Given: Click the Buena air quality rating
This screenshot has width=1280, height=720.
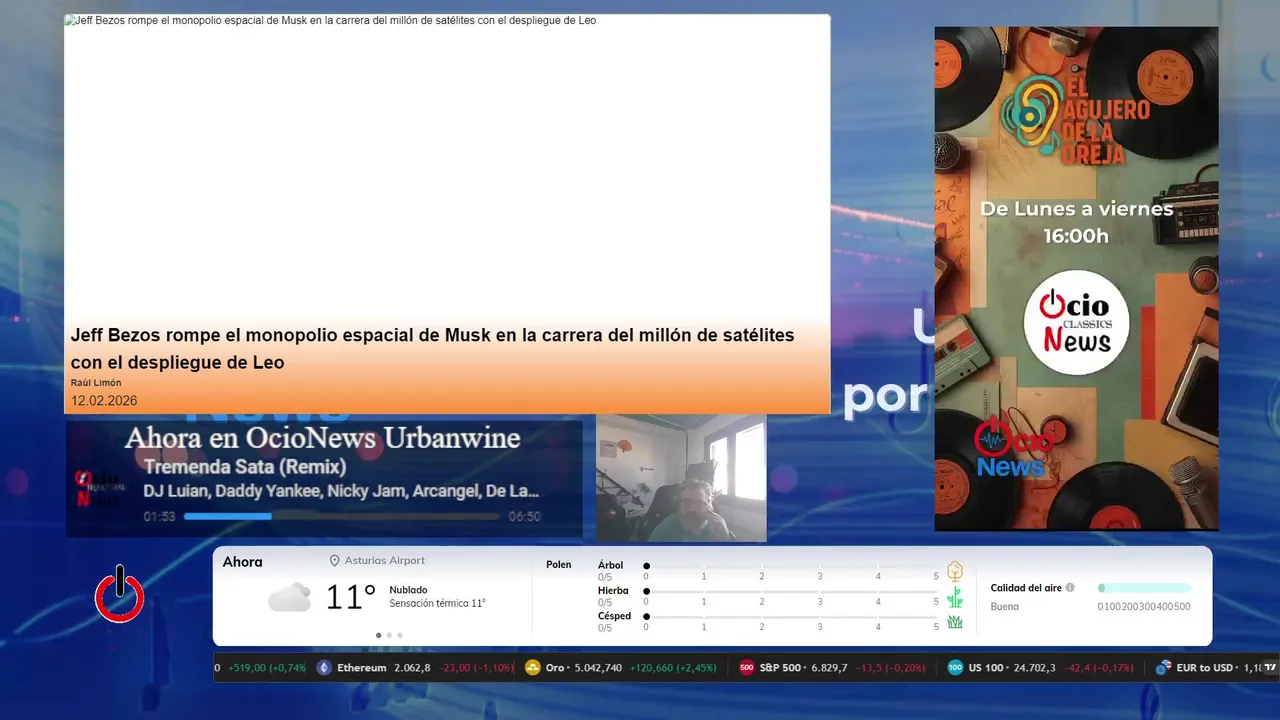Looking at the screenshot, I should (x=1004, y=607).
